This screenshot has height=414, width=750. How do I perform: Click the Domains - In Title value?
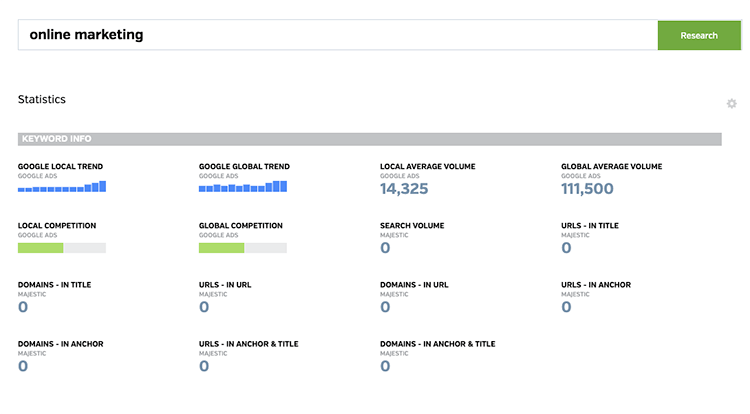tap(23, 307)
